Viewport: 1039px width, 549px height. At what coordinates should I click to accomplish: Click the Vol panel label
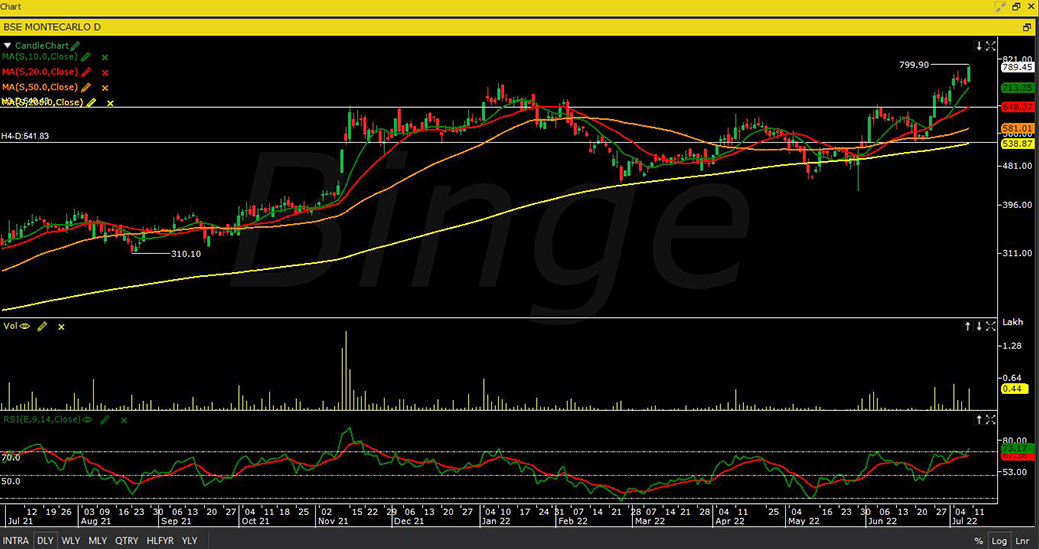click(x=11, y=326)
